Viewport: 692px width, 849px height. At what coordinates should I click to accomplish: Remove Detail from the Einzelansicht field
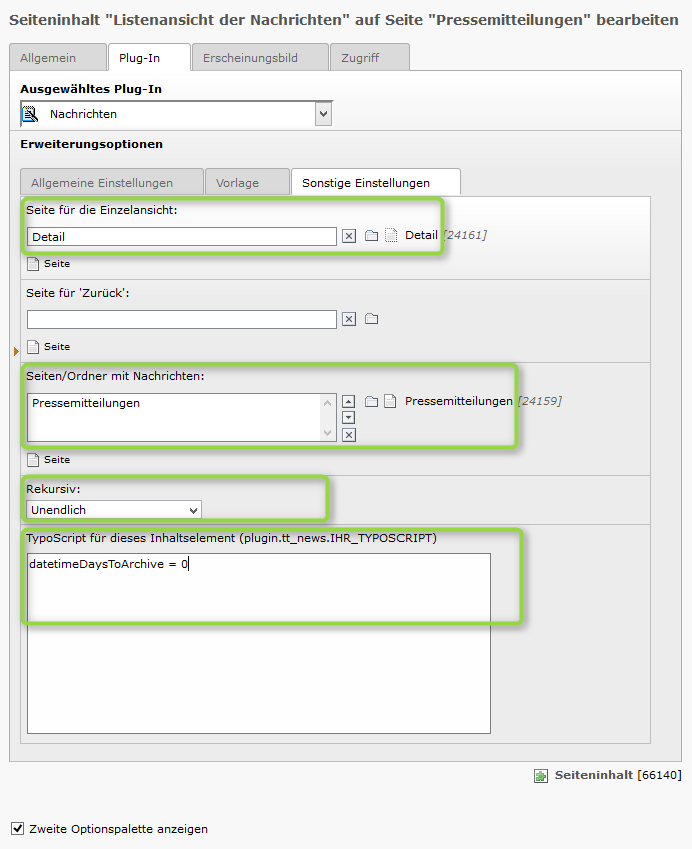click(x=349, y=236)
